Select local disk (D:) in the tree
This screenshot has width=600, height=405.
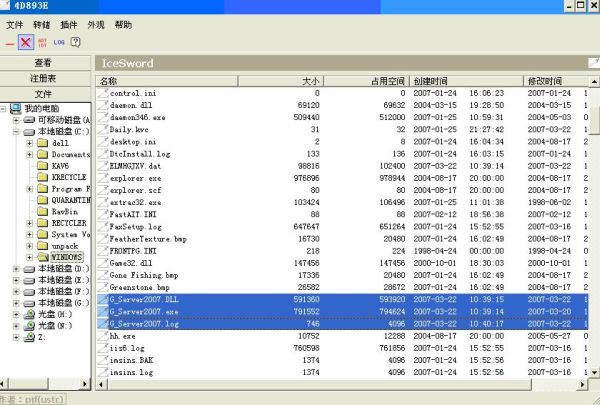(64, 269)
